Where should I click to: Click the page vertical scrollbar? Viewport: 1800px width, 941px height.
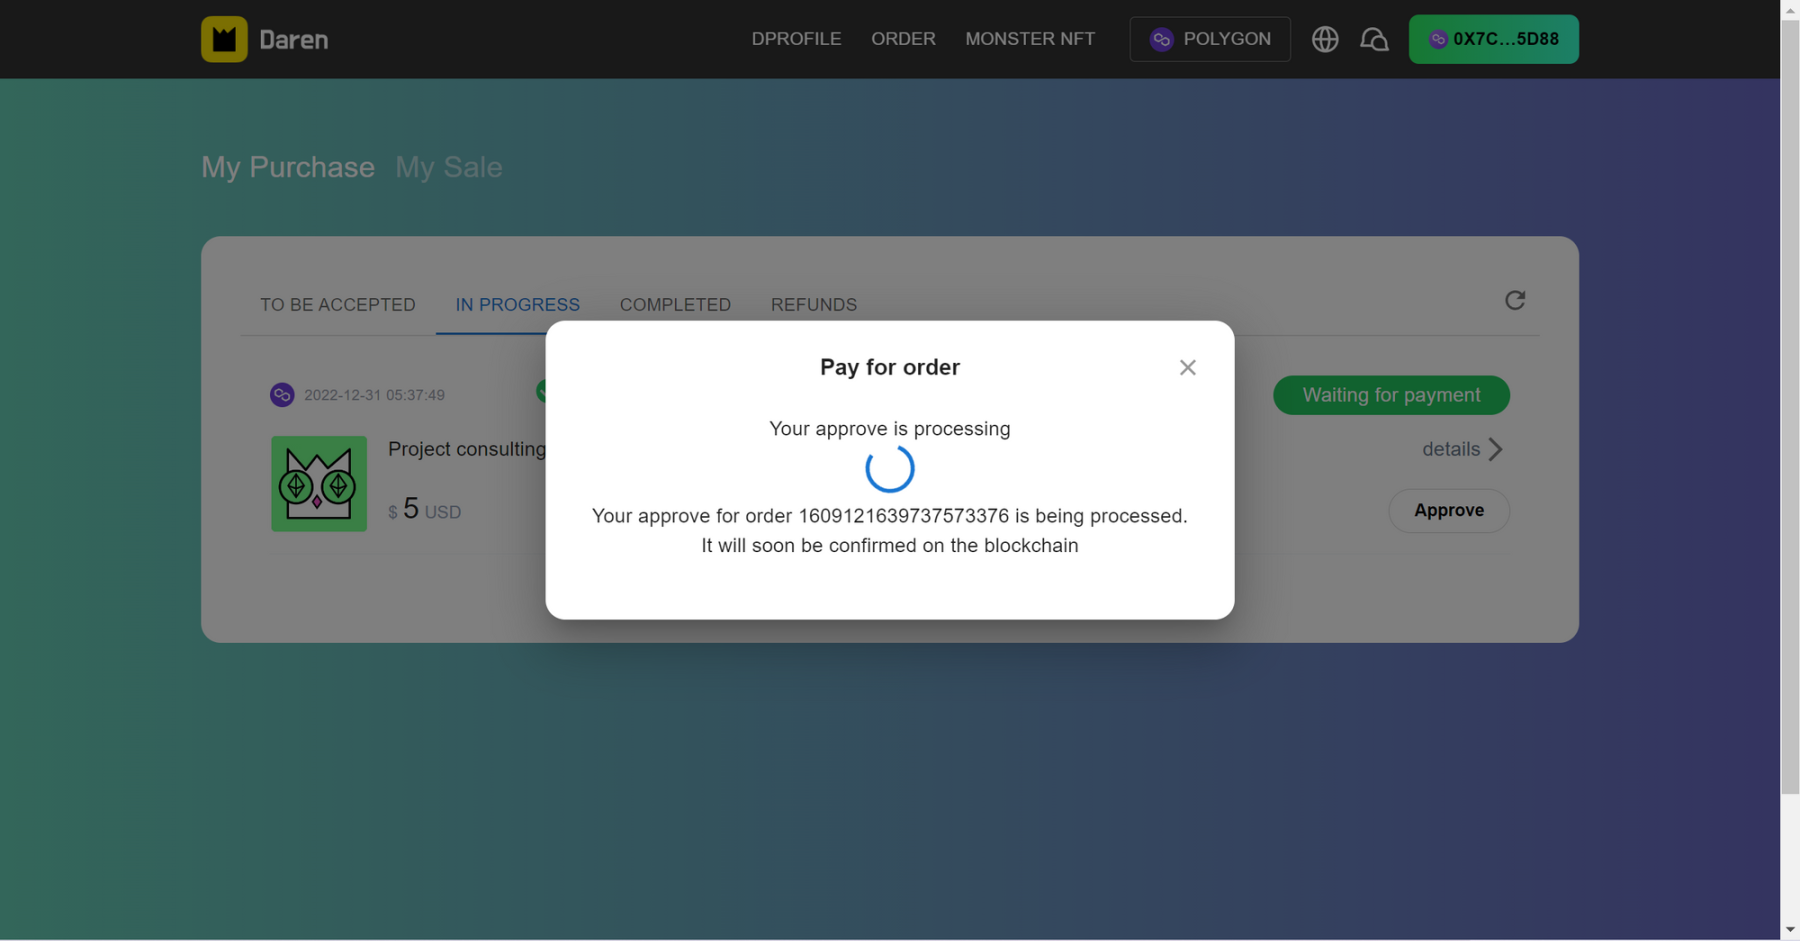(x=1790, y=400)
